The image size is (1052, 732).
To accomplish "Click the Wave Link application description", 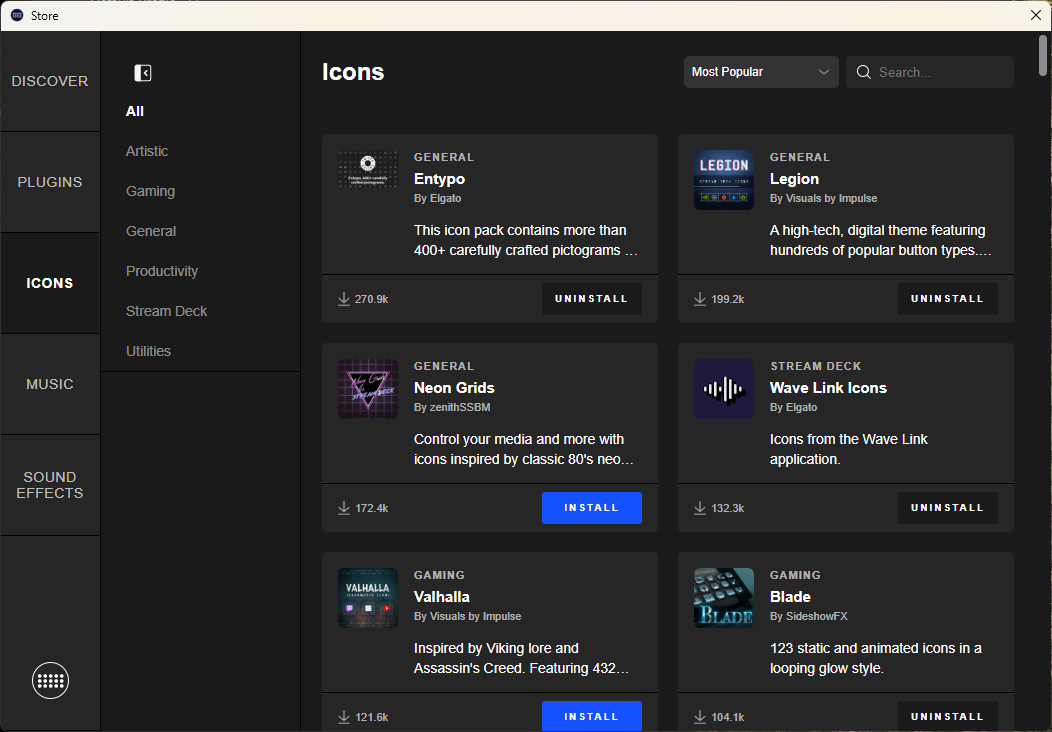I will [849, 450].
